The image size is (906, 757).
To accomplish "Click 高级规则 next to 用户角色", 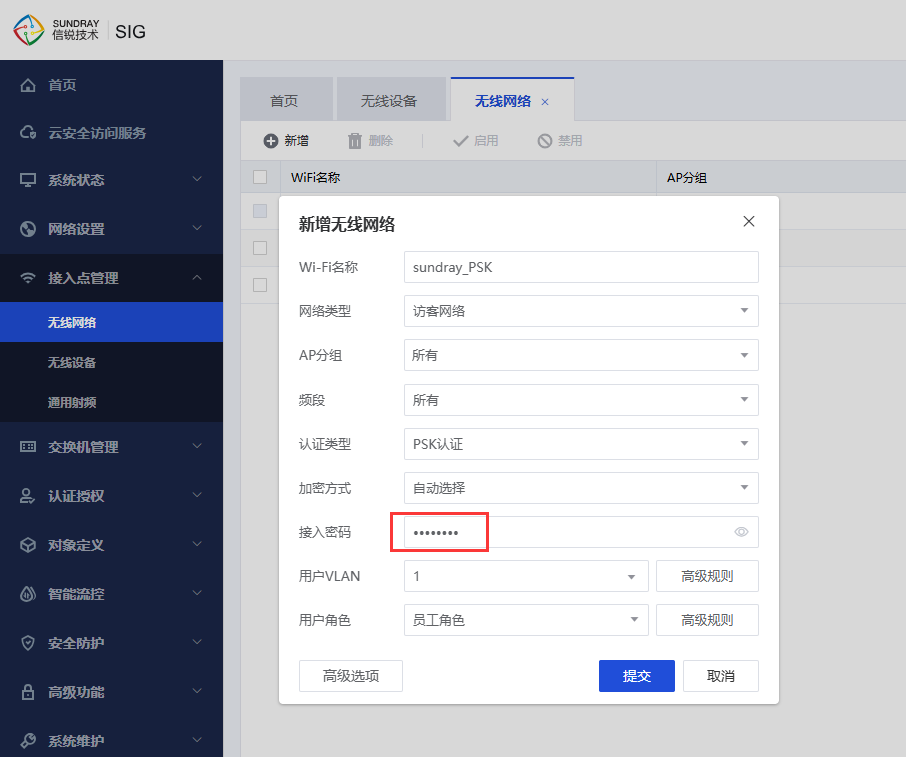I will click(x=707, y=620).
